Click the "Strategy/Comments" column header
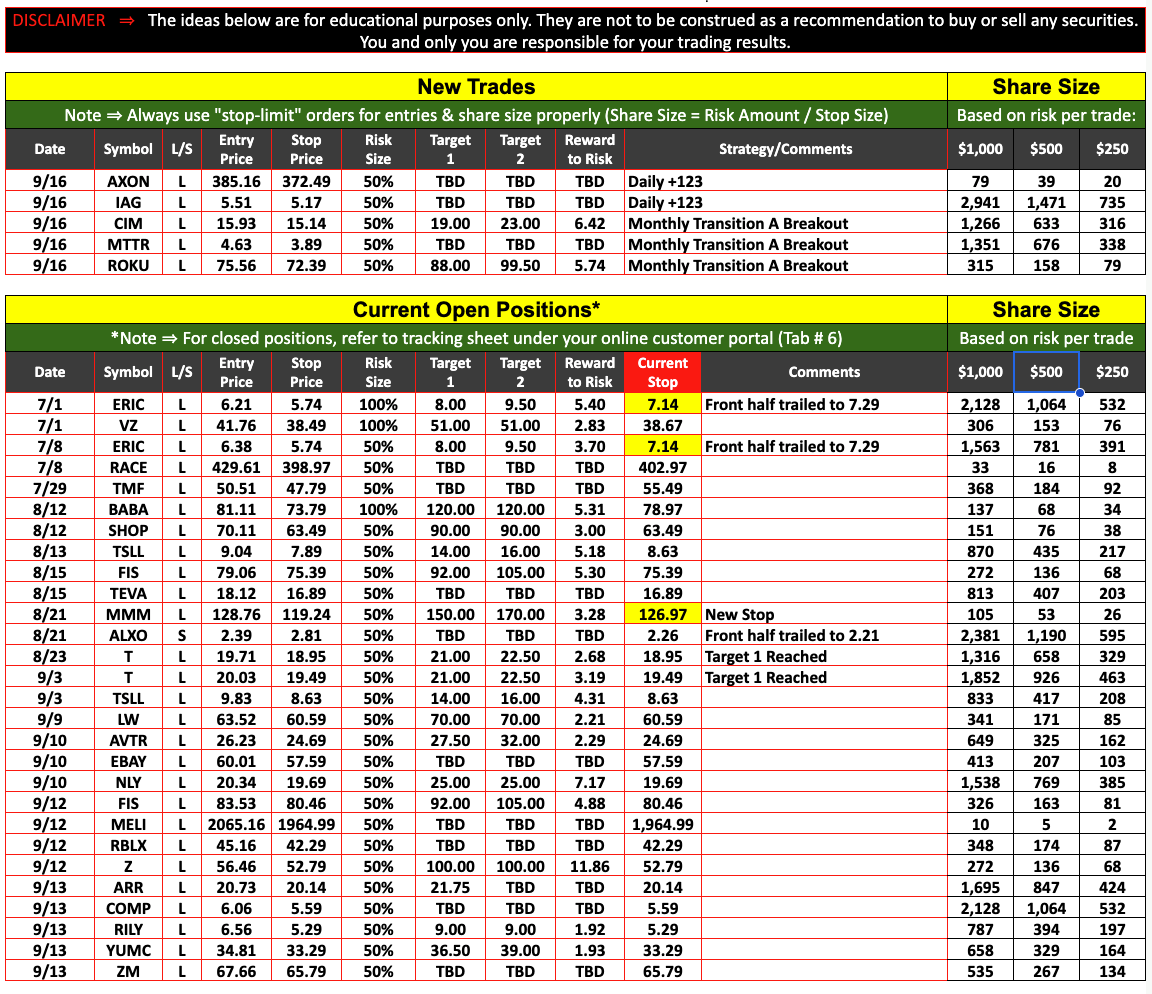This screenshot has height=994, width=1152. [x=785, y=149]
